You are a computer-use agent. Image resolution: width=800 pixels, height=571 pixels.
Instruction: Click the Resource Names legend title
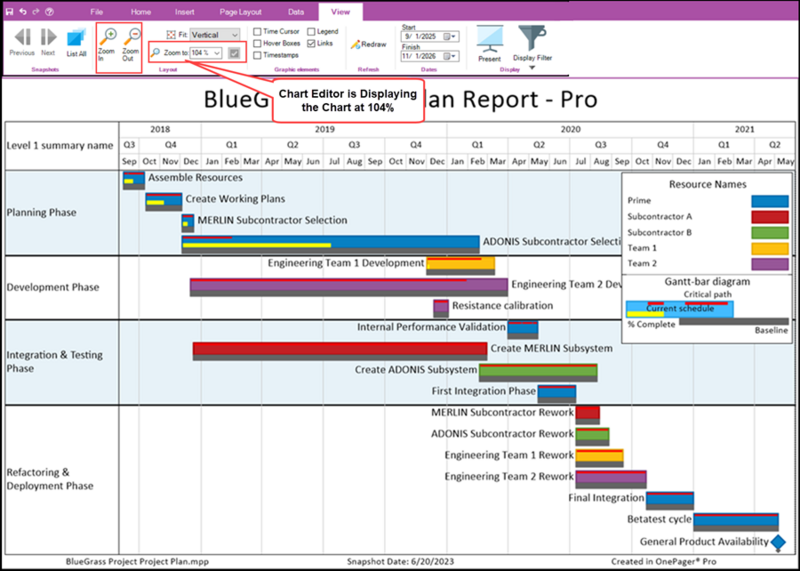pos(707,184)
